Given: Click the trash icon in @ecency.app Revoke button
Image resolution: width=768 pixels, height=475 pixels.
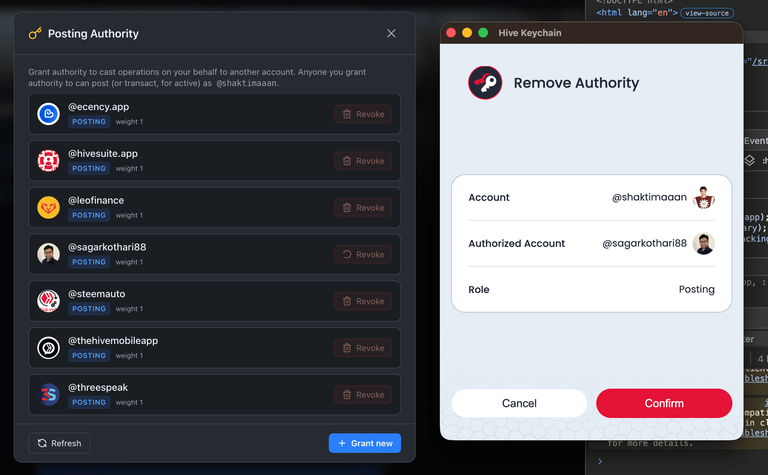Looking at the screenshot, I should [x=347, y=114].
